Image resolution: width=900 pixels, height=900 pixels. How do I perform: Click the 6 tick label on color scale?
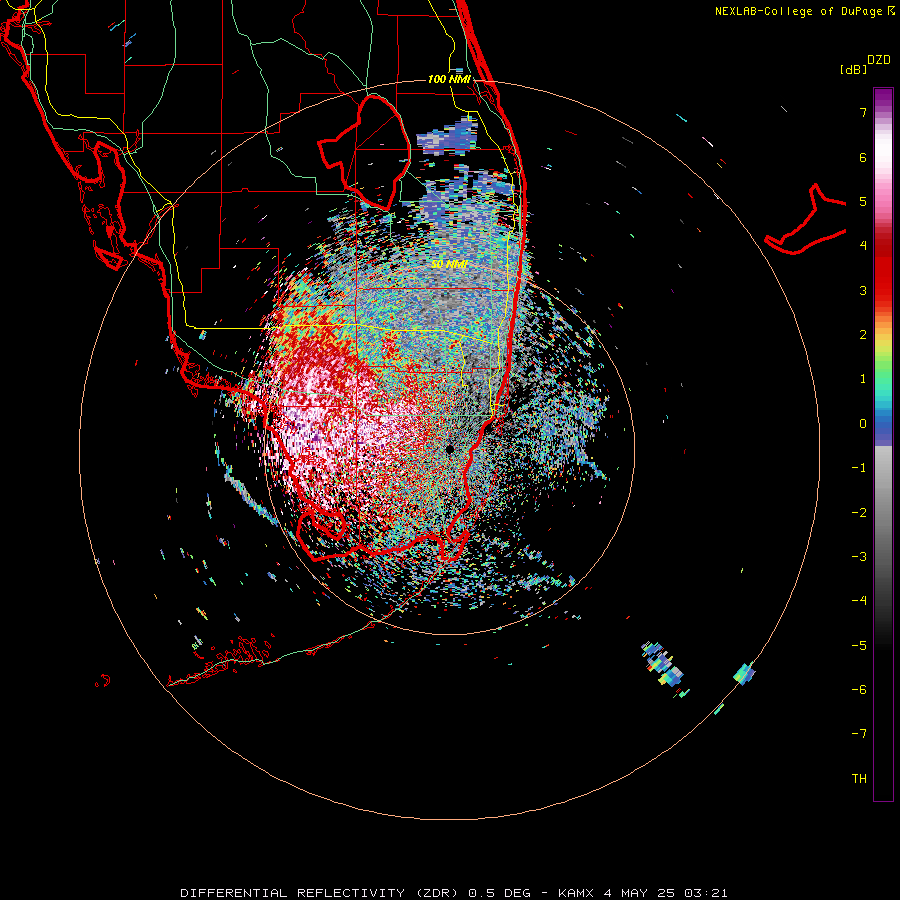863,157
